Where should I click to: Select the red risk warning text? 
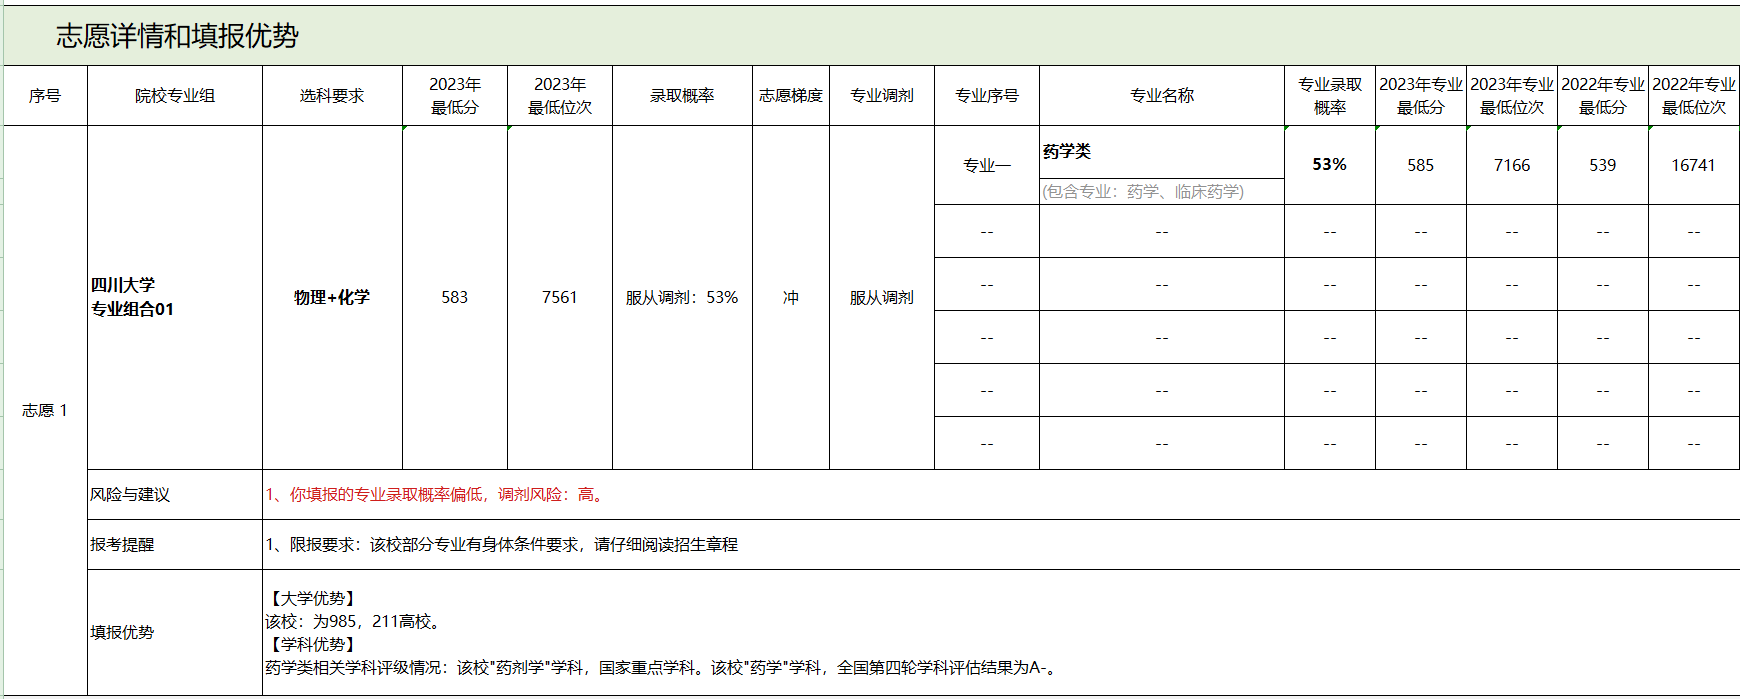436,495
